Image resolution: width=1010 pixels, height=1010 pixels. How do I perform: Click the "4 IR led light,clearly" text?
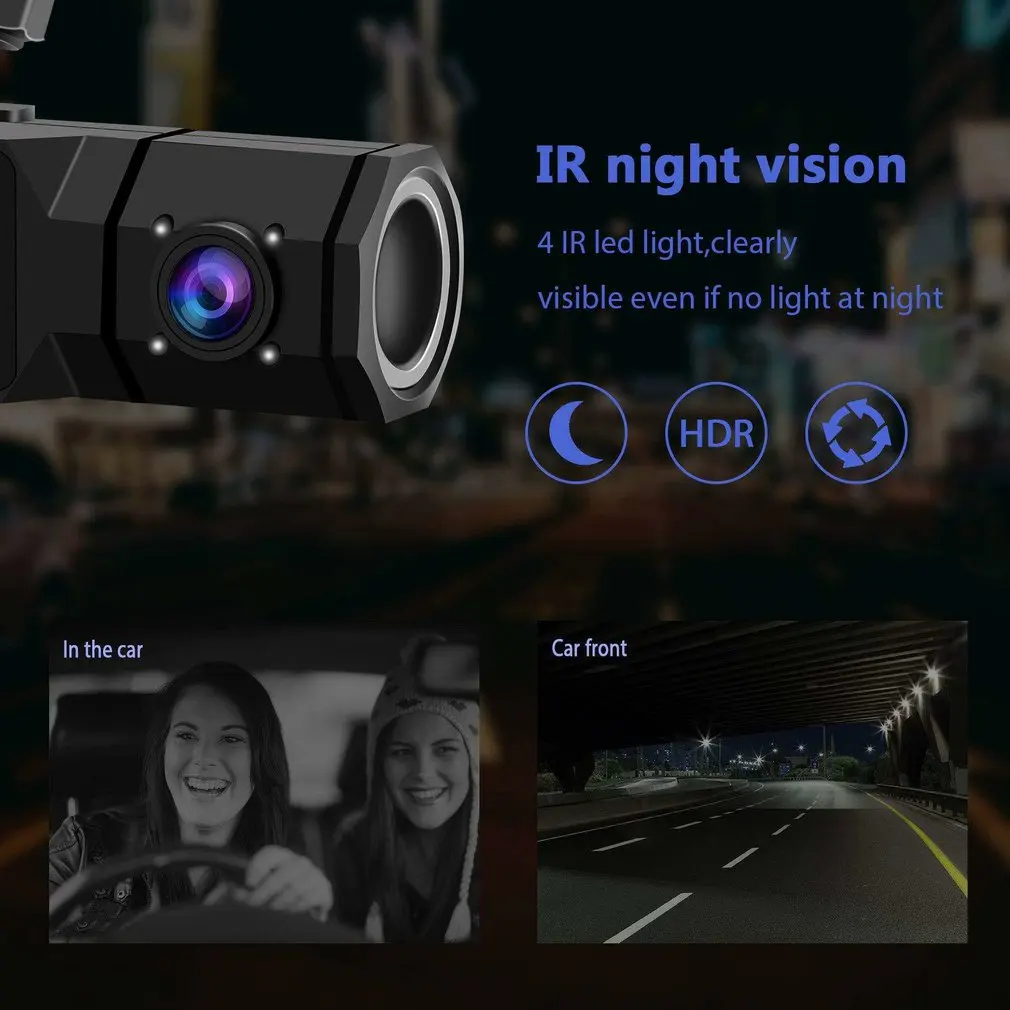(667, 244)
